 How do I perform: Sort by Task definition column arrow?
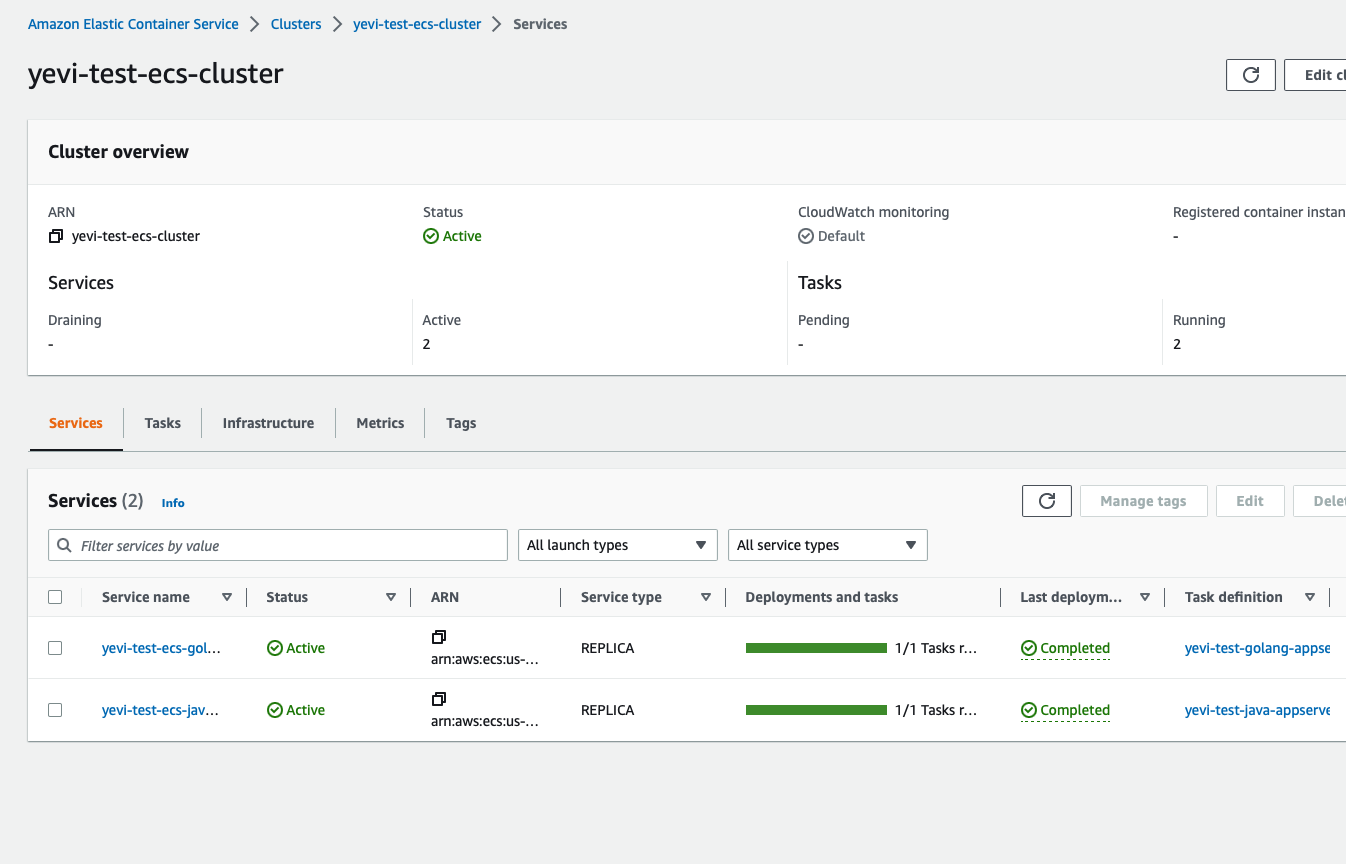tap(1310, 597)
